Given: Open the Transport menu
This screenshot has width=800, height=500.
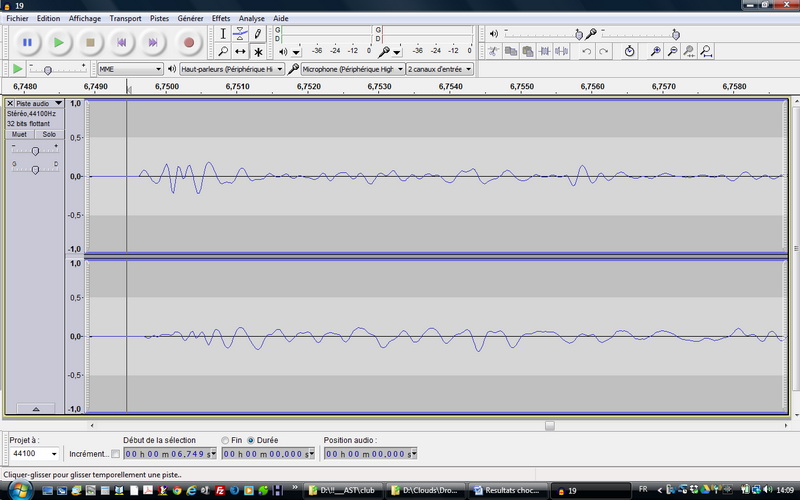Looking at the screenshot, I should pyautogui.click(x=126, y=18).
